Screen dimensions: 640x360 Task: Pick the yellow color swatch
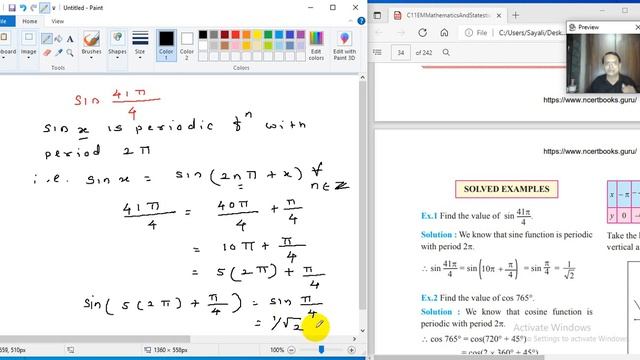[x=257, y=35]
